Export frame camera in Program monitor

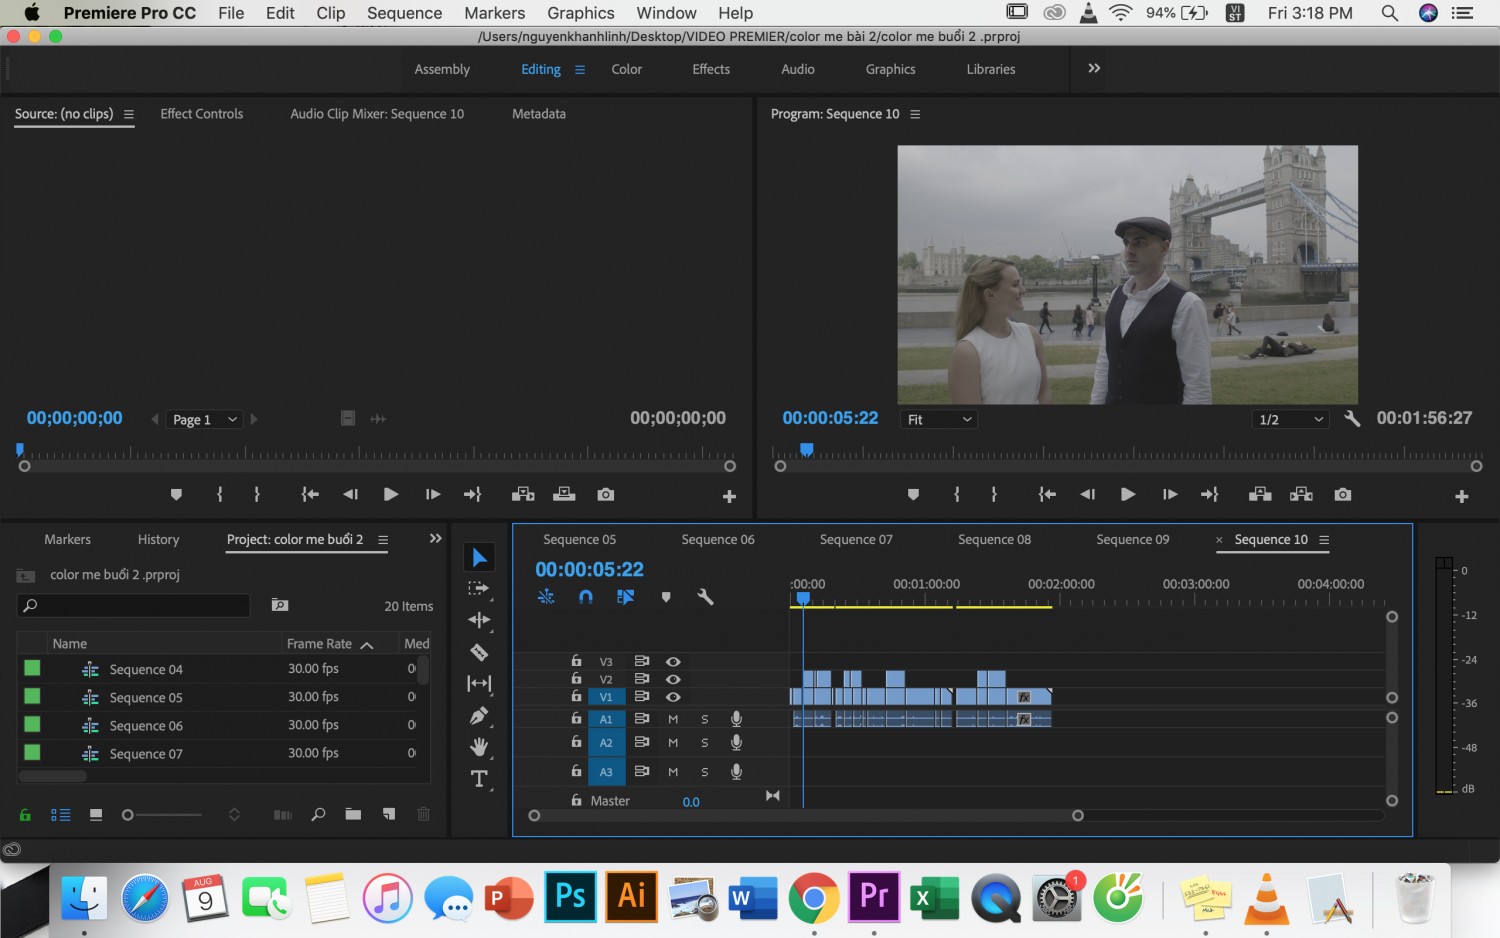click(x=1342, y=495)
